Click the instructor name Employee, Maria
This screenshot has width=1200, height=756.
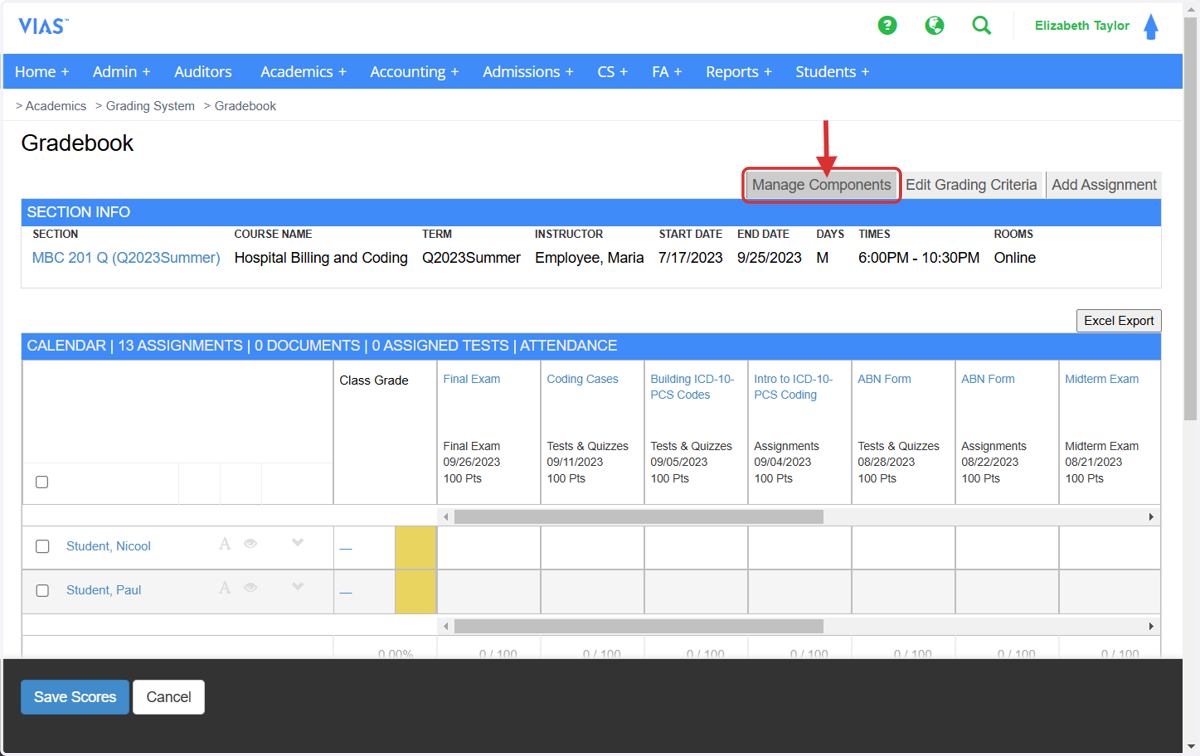589,258
